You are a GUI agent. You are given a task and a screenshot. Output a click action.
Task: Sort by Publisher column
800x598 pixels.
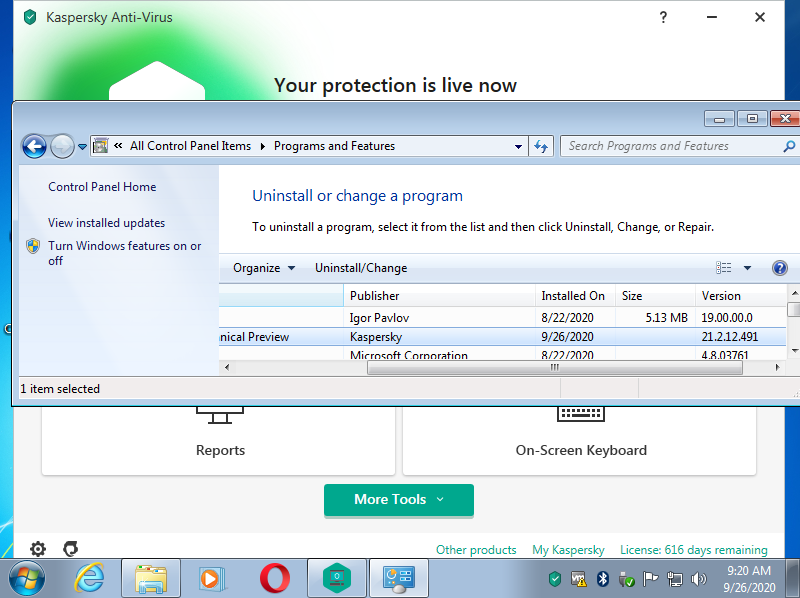(x=439, y=296)
